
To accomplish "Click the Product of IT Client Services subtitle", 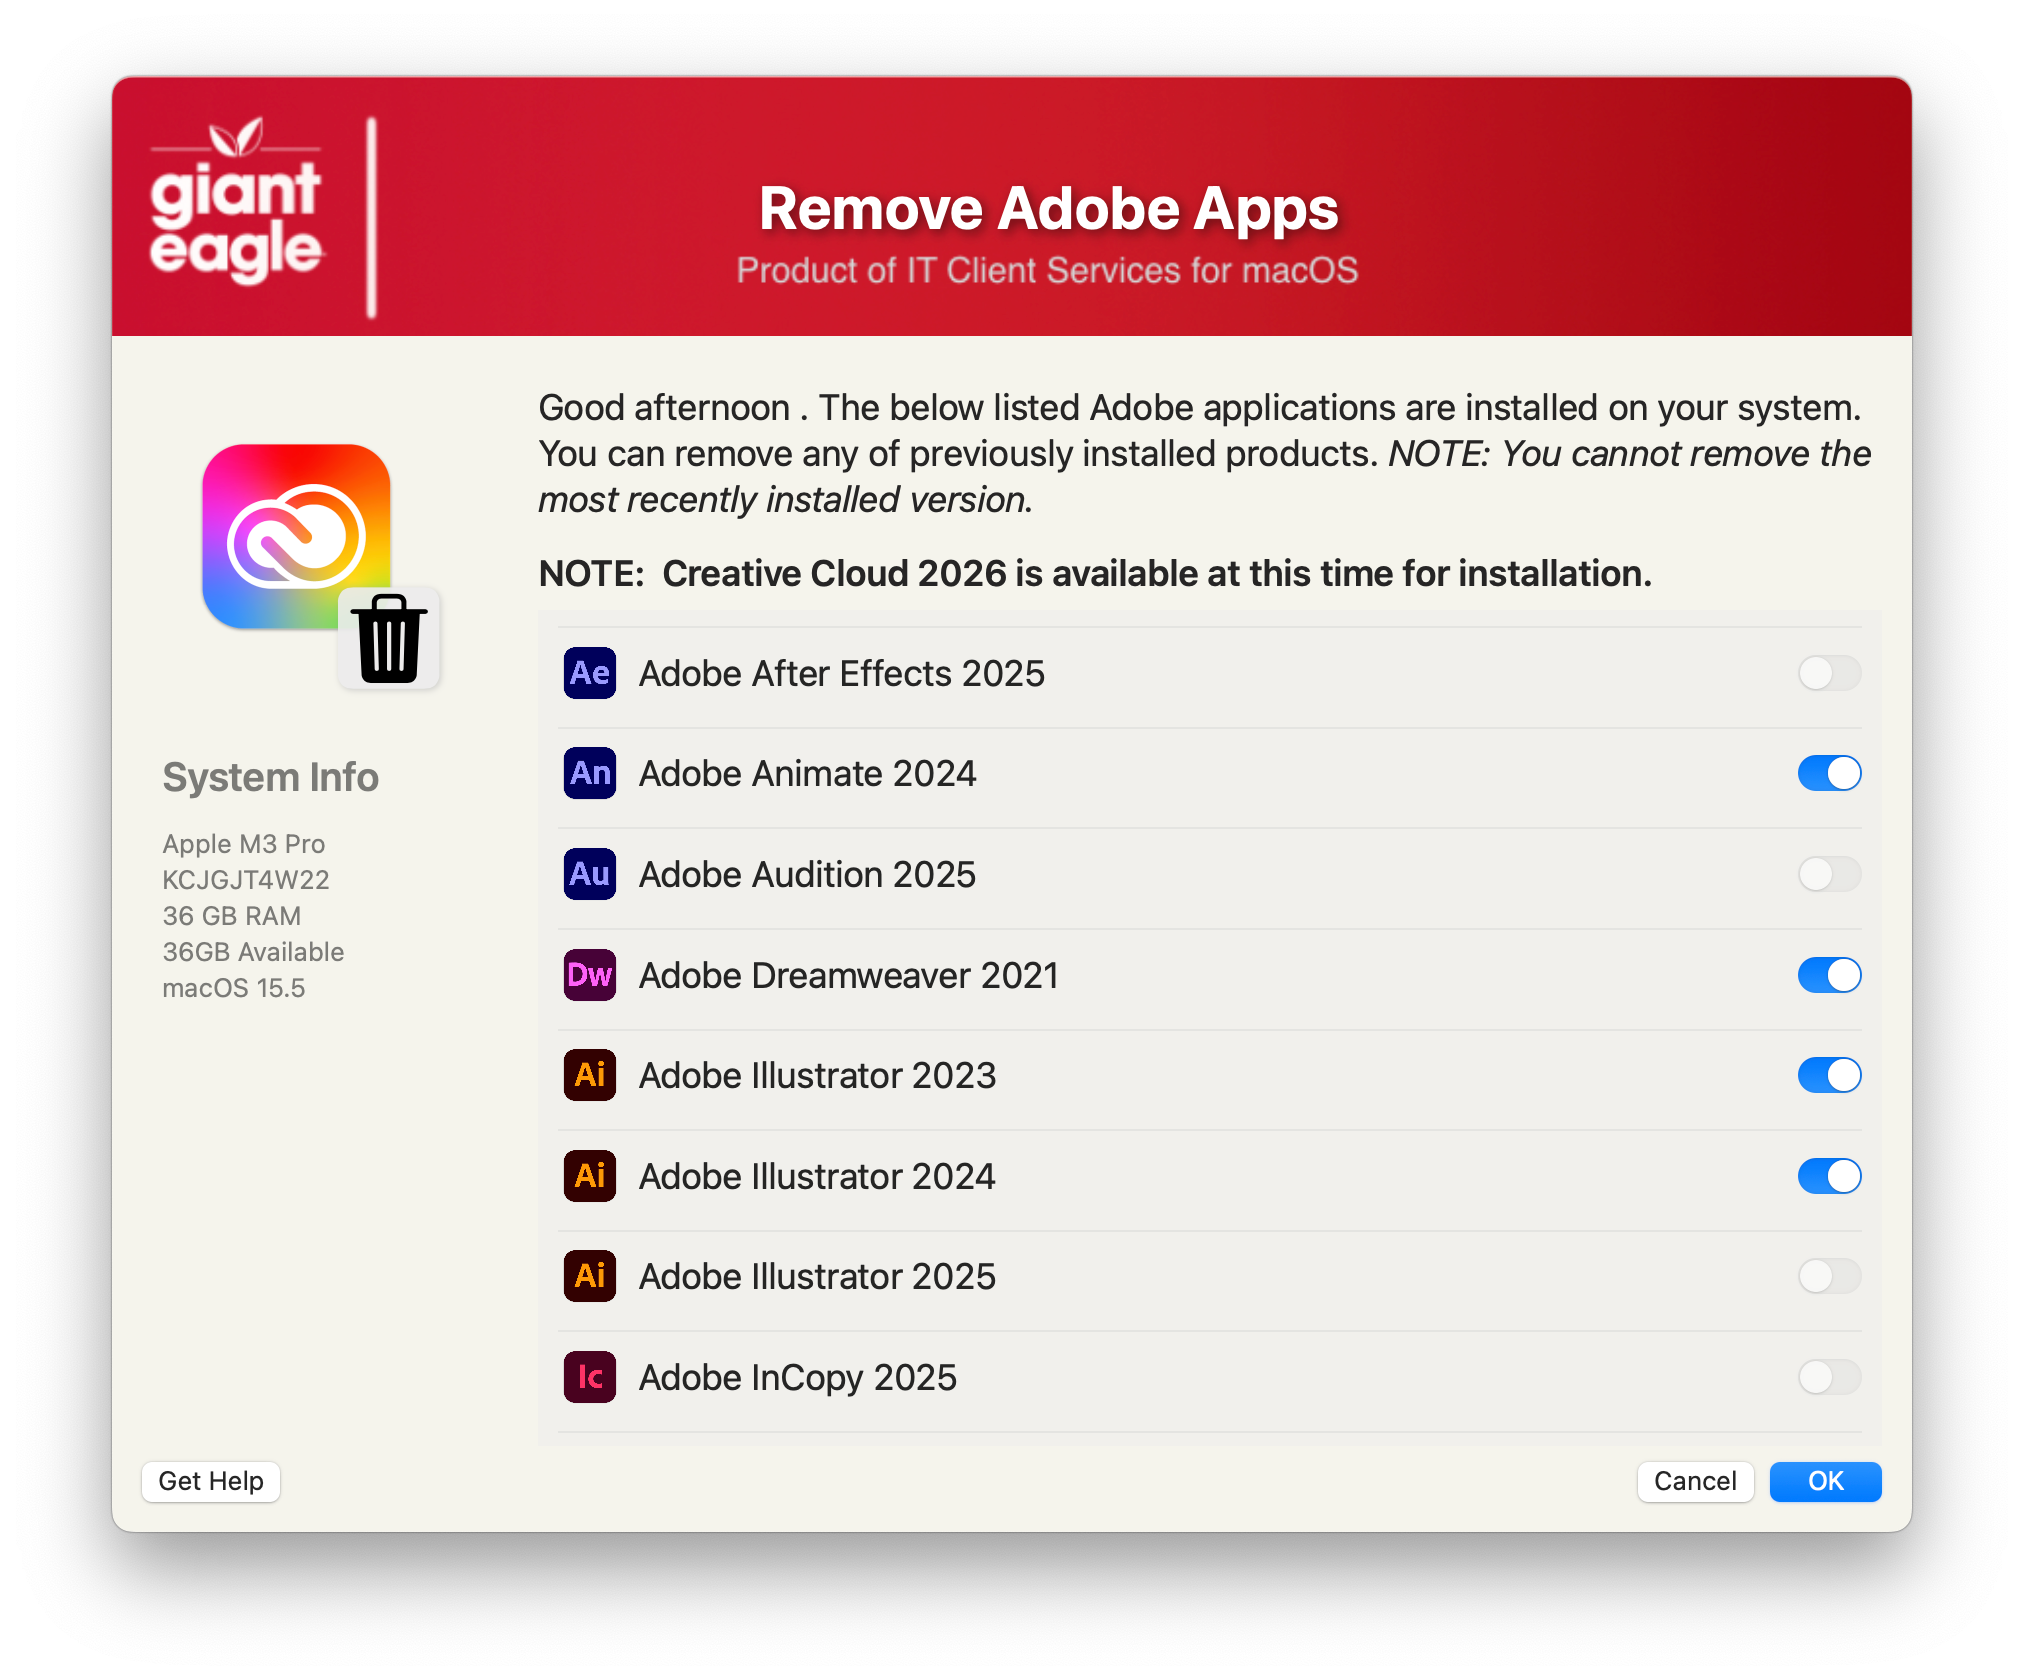I will tap(1047, 270).
